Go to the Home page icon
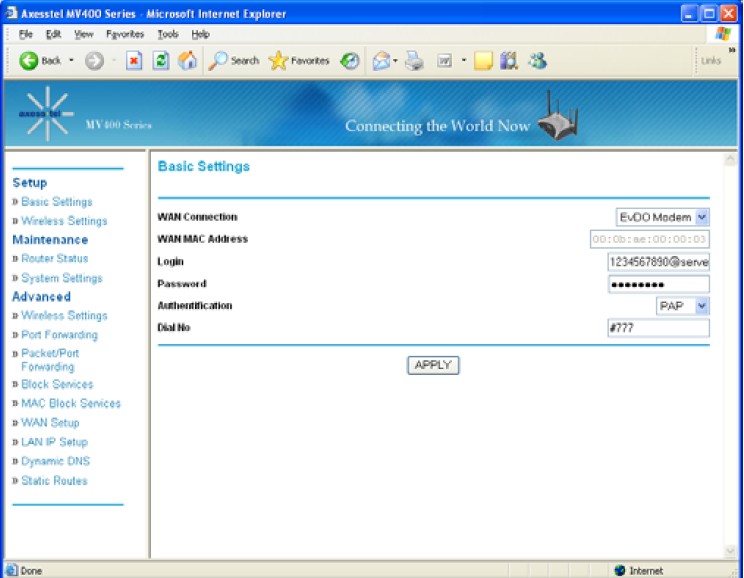The width and height of the screenshot is (744, 578). pyautogui.click(x=187, y=60)
